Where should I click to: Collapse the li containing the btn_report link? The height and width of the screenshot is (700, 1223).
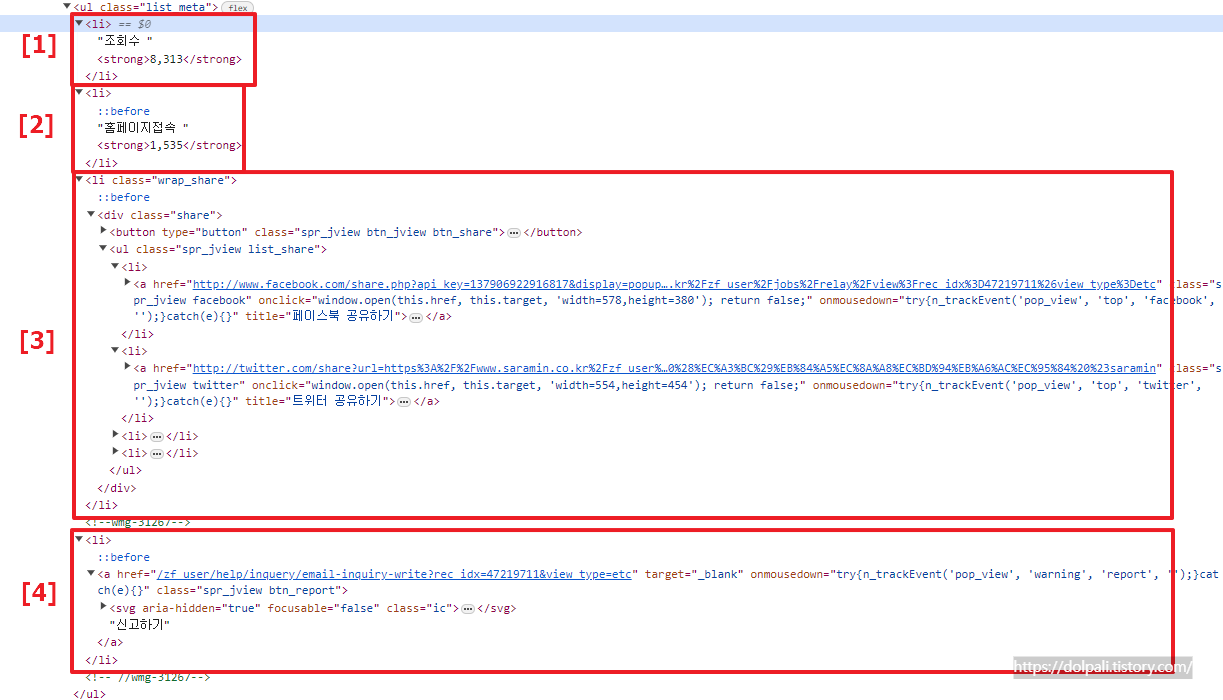79,539
